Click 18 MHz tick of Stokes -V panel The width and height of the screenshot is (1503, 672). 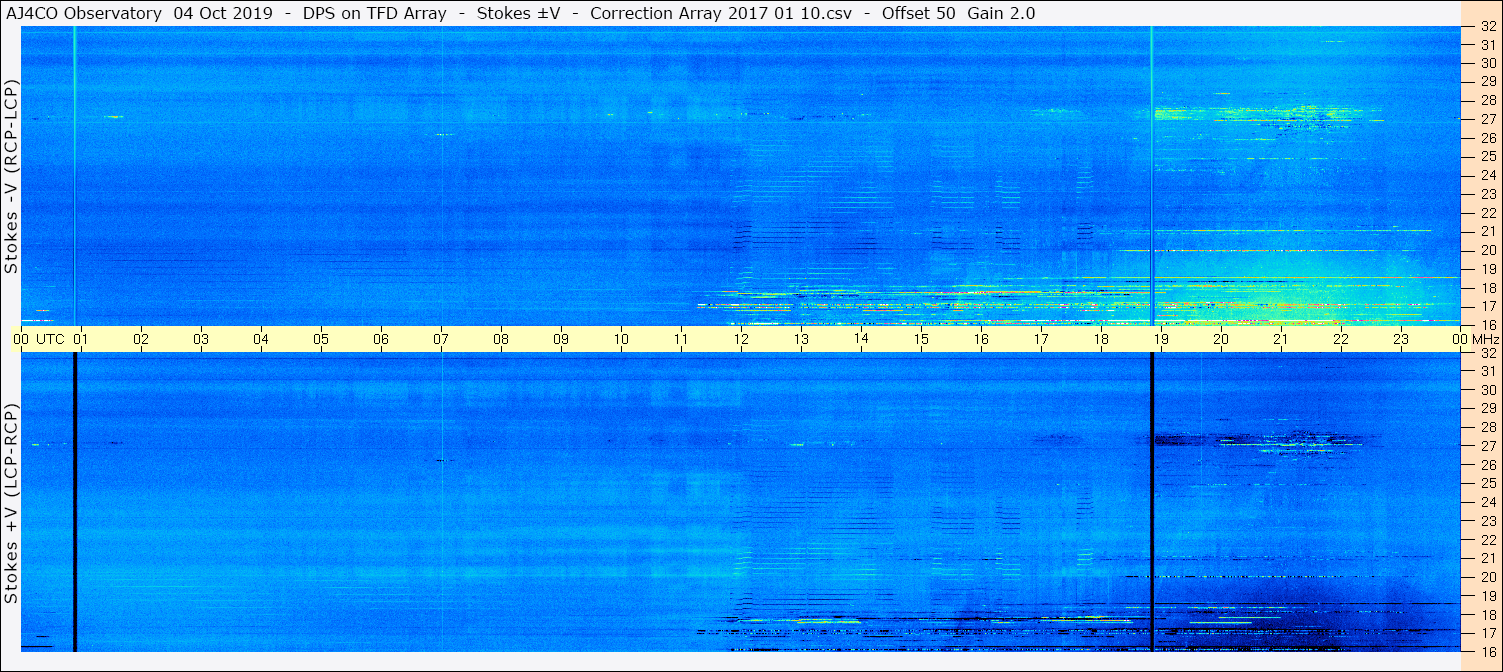(1487, 288)
